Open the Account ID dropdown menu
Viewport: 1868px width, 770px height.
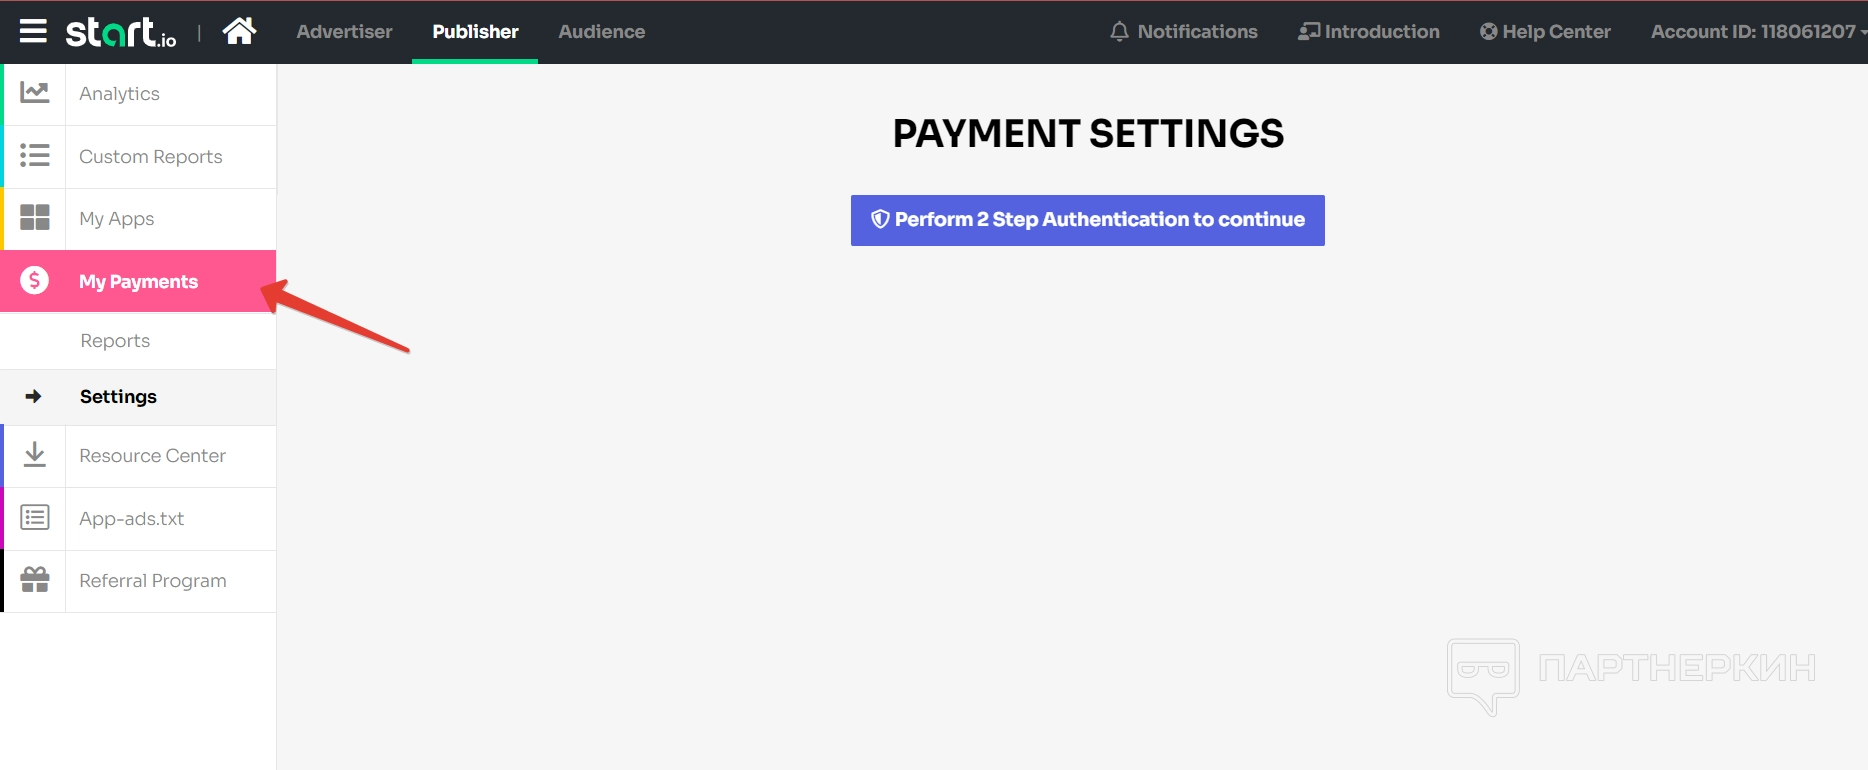tap(1757, 32)
